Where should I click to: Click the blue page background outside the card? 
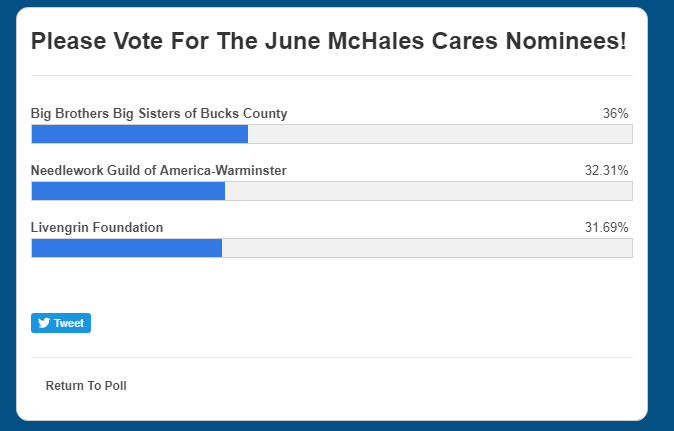coord(660,200)
